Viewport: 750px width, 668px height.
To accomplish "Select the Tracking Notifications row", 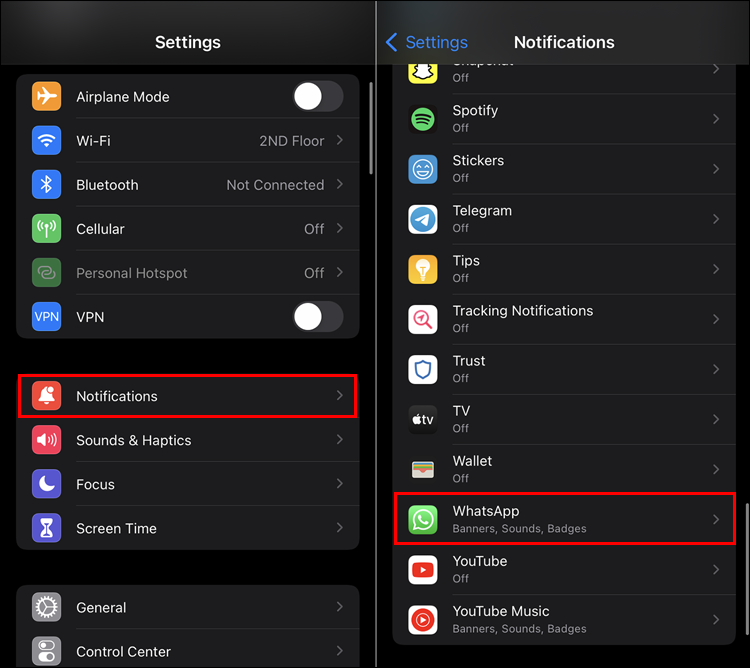I will [564, 319].
